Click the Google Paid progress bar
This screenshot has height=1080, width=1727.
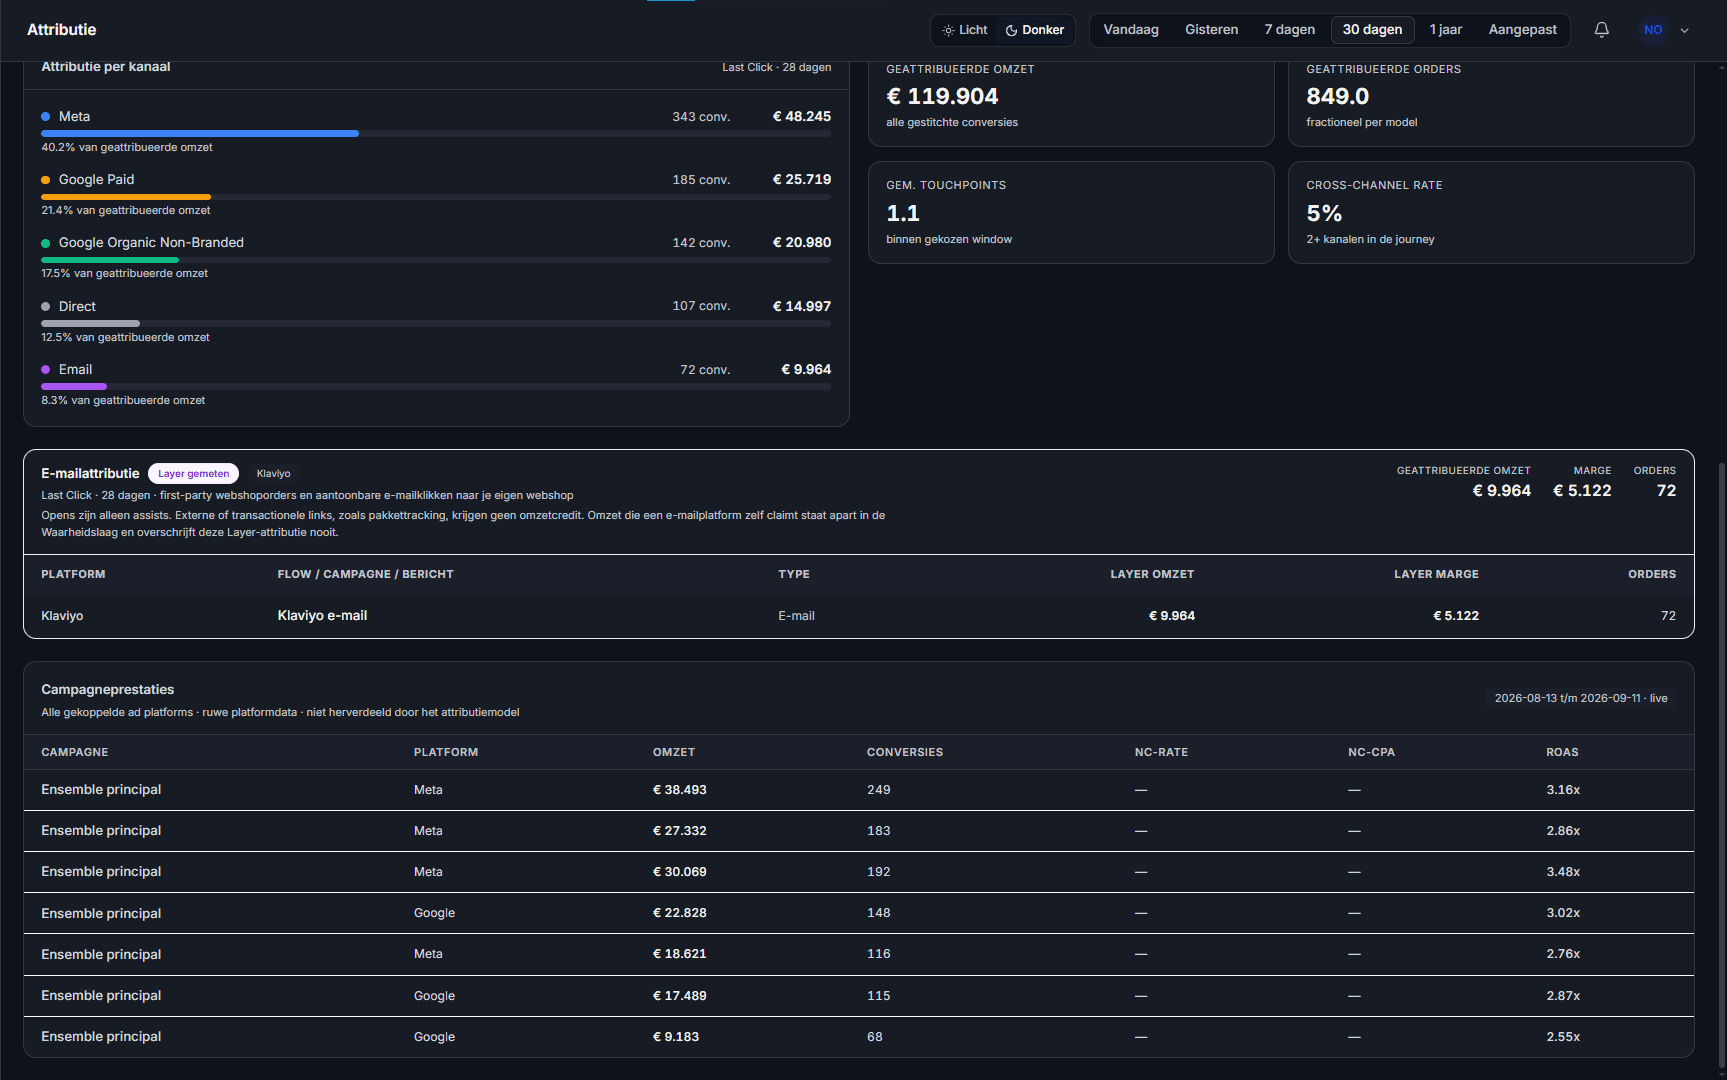tap(436, 197)
